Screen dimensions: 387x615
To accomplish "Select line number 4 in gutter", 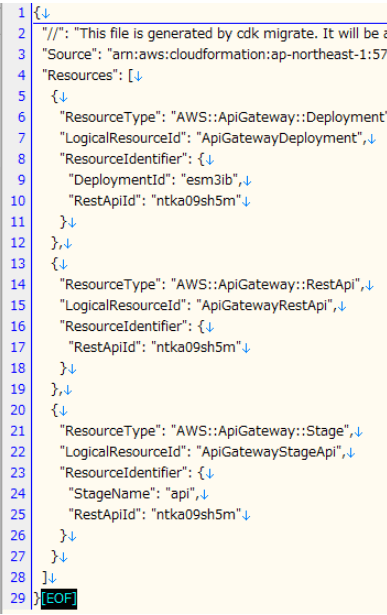I will 21,75.
